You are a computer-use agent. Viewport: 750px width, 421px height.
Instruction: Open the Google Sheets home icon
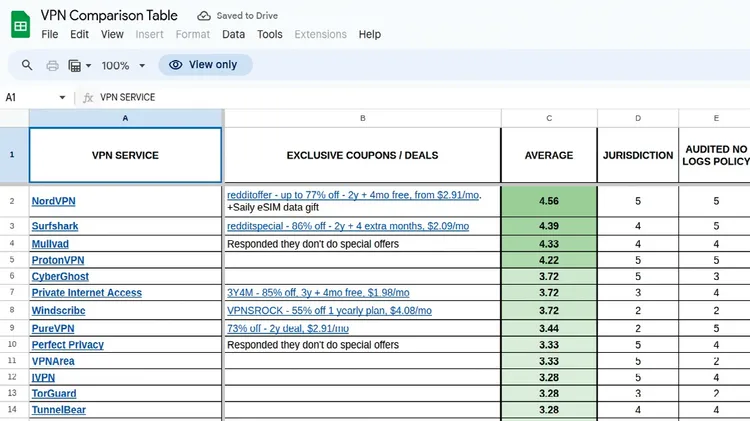pos(21,24)
